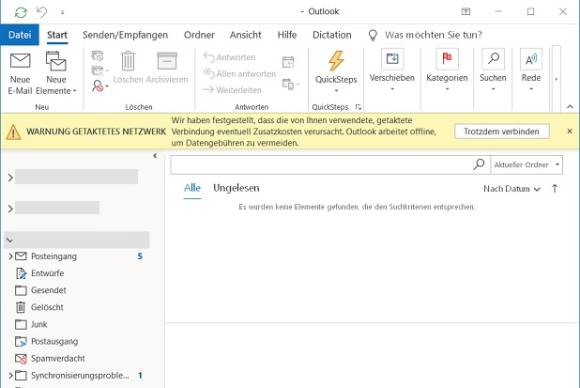Open the Entwürfe folder
This screenshot has height=388, width=580.
click(x=47, y=273)
